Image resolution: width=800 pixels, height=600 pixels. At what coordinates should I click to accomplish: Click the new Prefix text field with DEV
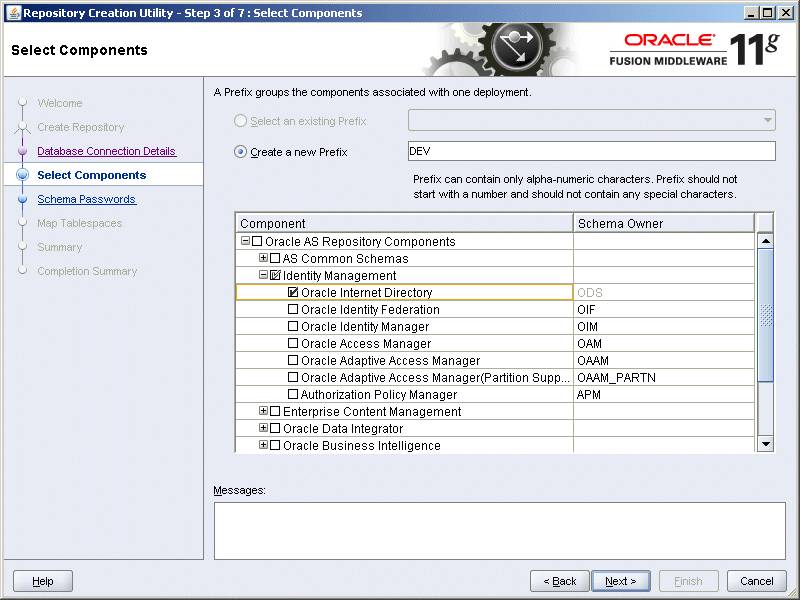click(591, 151)
